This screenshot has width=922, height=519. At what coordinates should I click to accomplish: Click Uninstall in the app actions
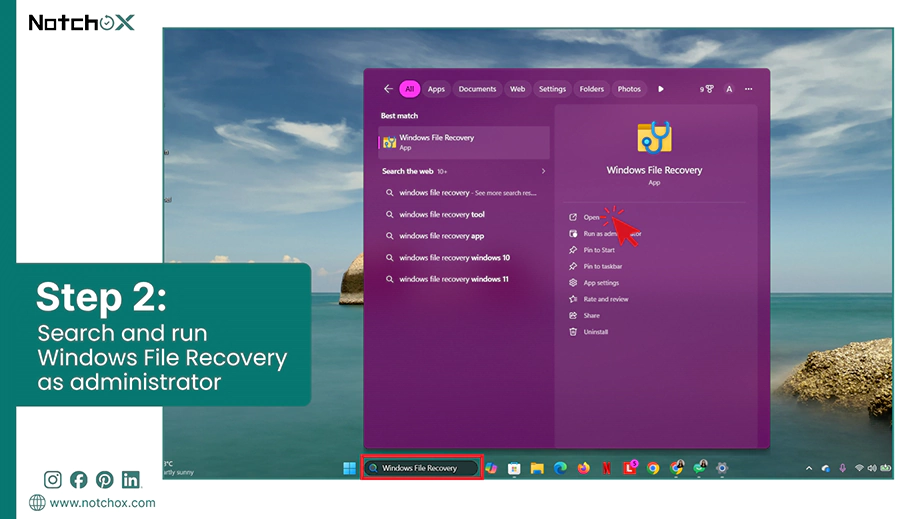[596, 332]
